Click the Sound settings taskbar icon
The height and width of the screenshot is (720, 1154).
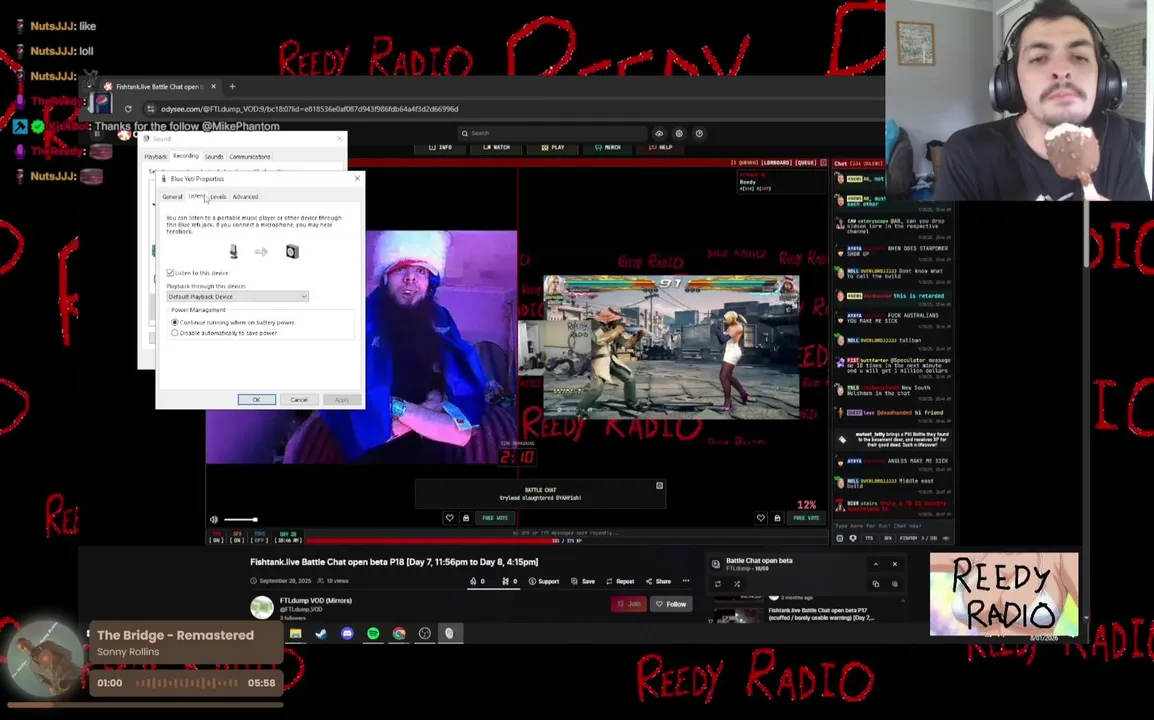[x=450, y=633]
